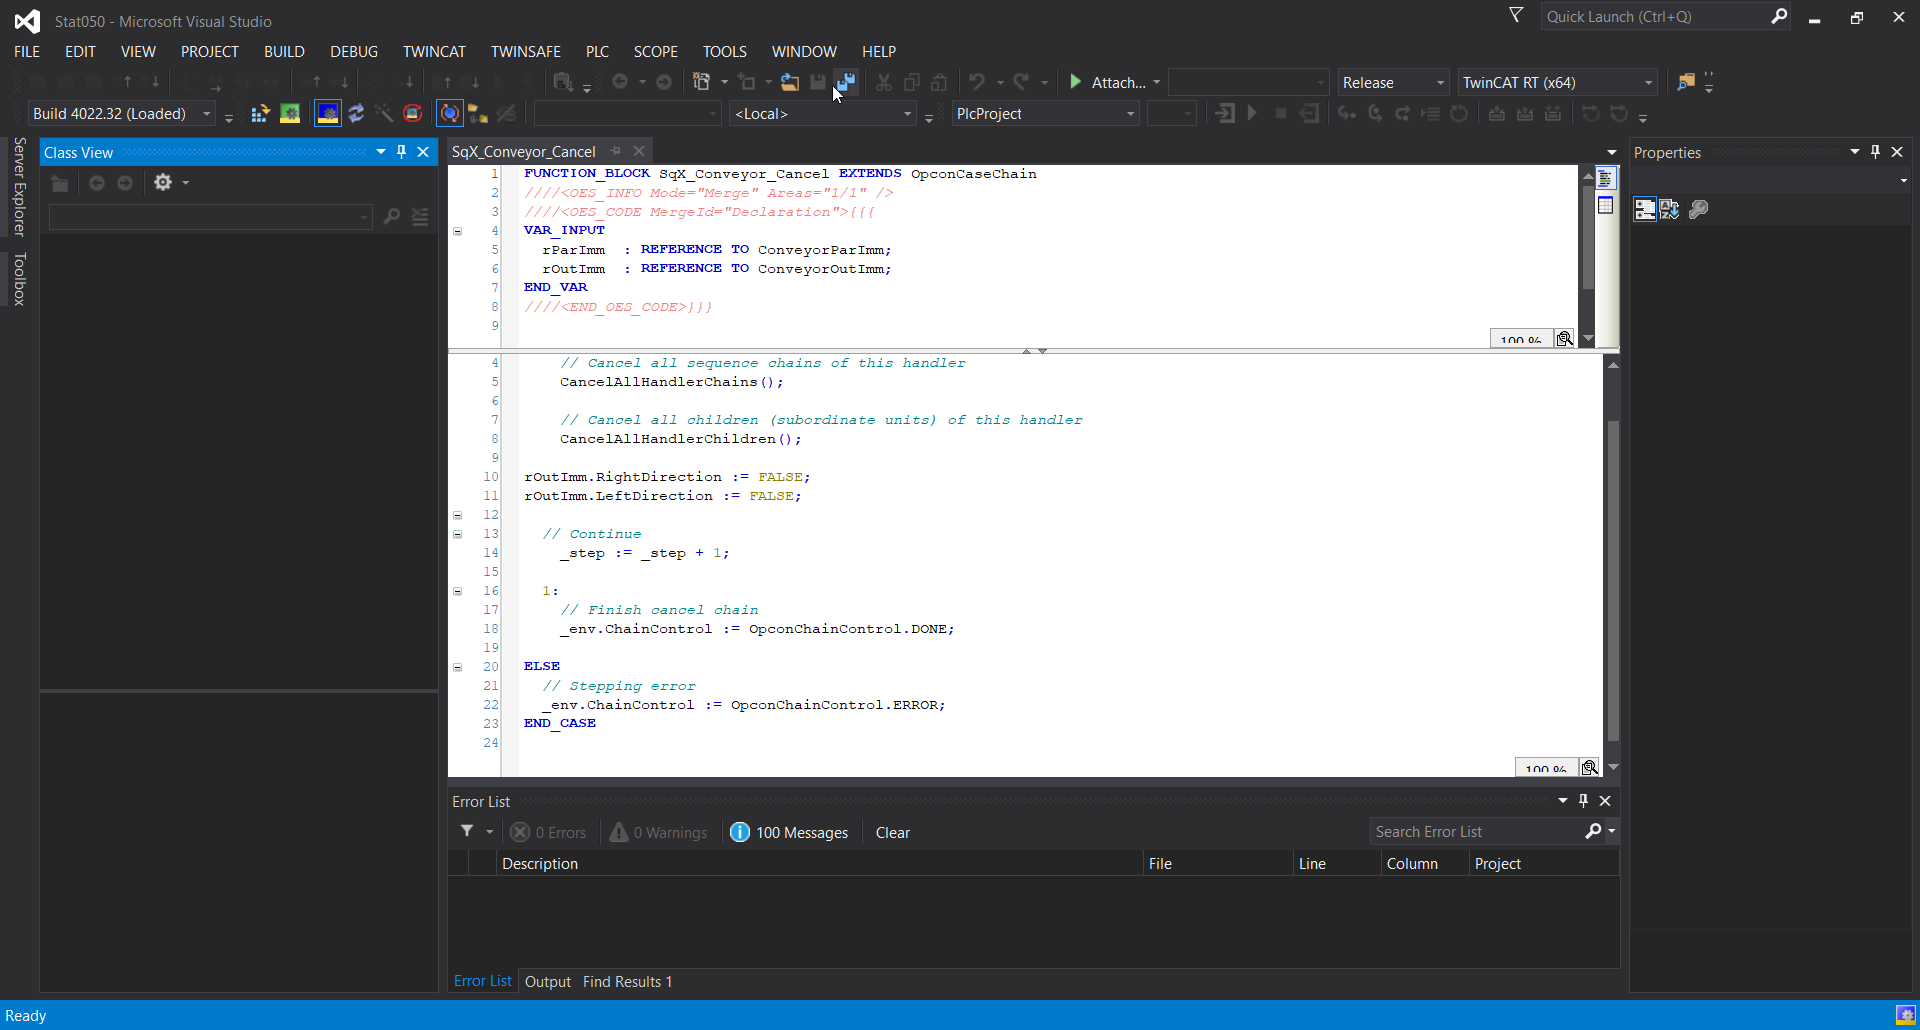Toggle the 0 Errors filter
Image resolution: width=1920 pixels, height=1030 pixels.
[549, 833]
